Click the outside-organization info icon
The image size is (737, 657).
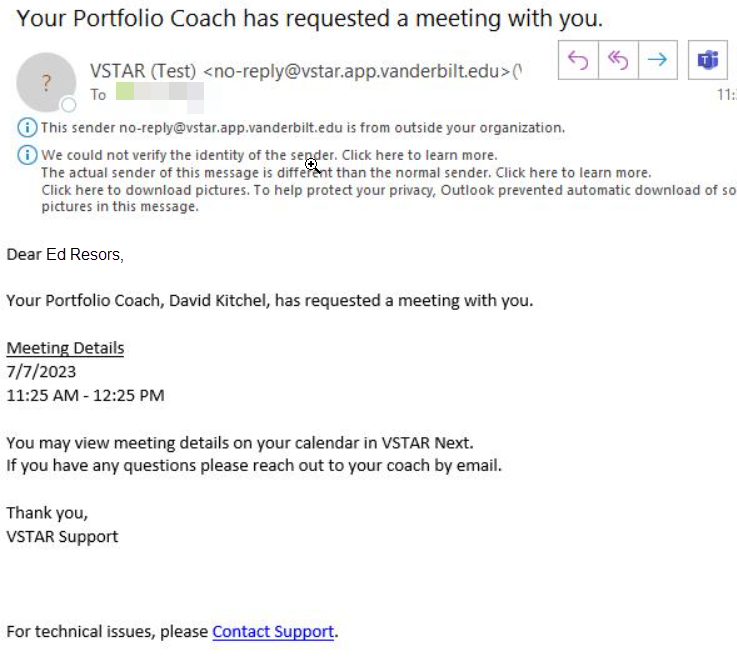tap(27, 127)
